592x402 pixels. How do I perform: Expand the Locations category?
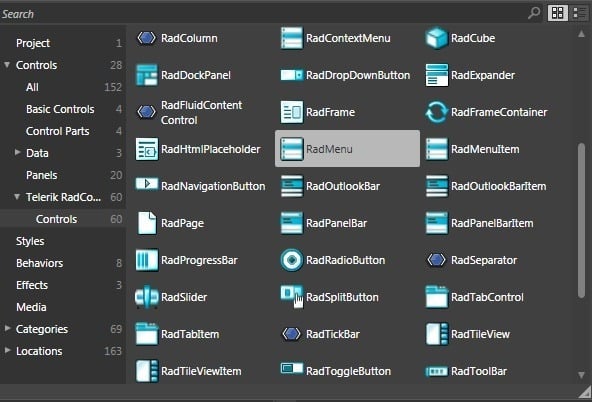tap(7, 350)
